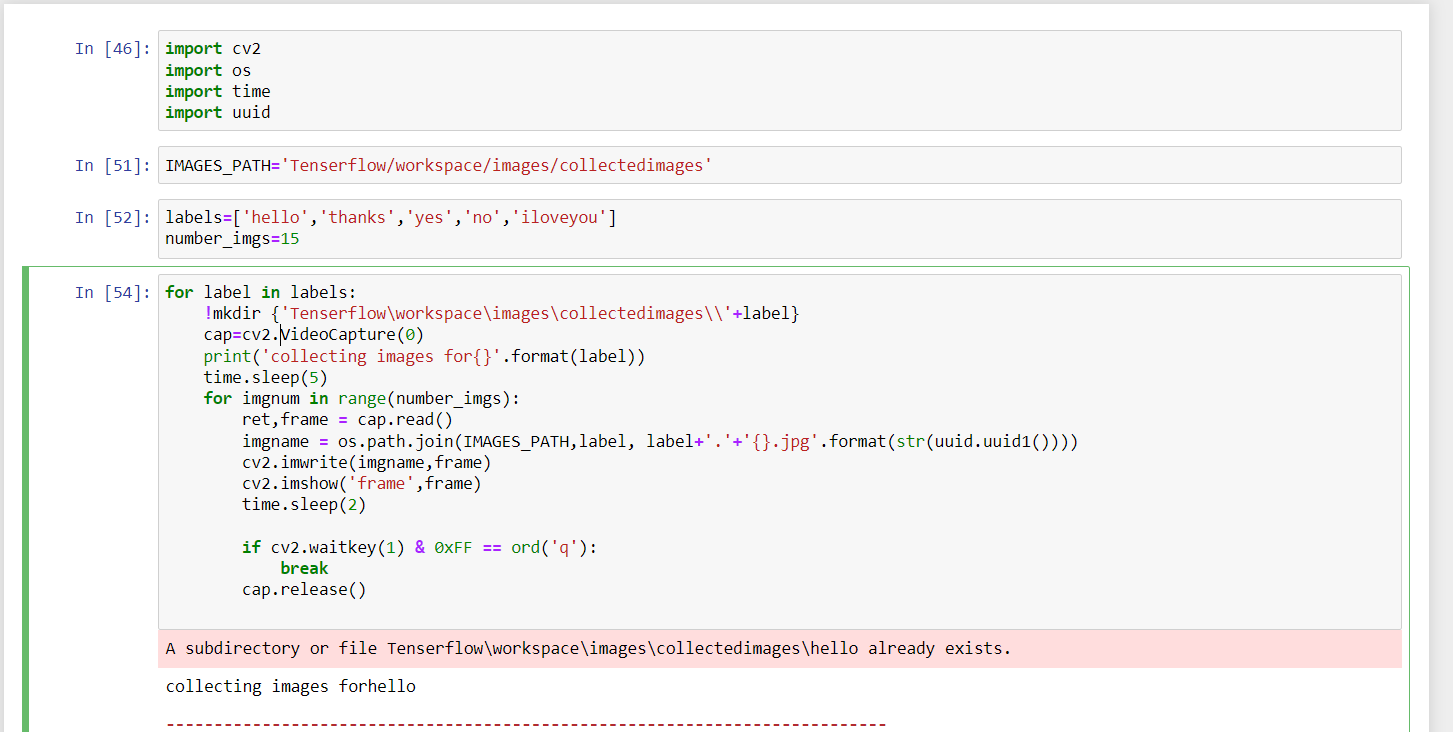The width and height of the screenshot is (1453, 732).
Task: Click the cv2.waitkey if statement line
Action: click(420, 547)
